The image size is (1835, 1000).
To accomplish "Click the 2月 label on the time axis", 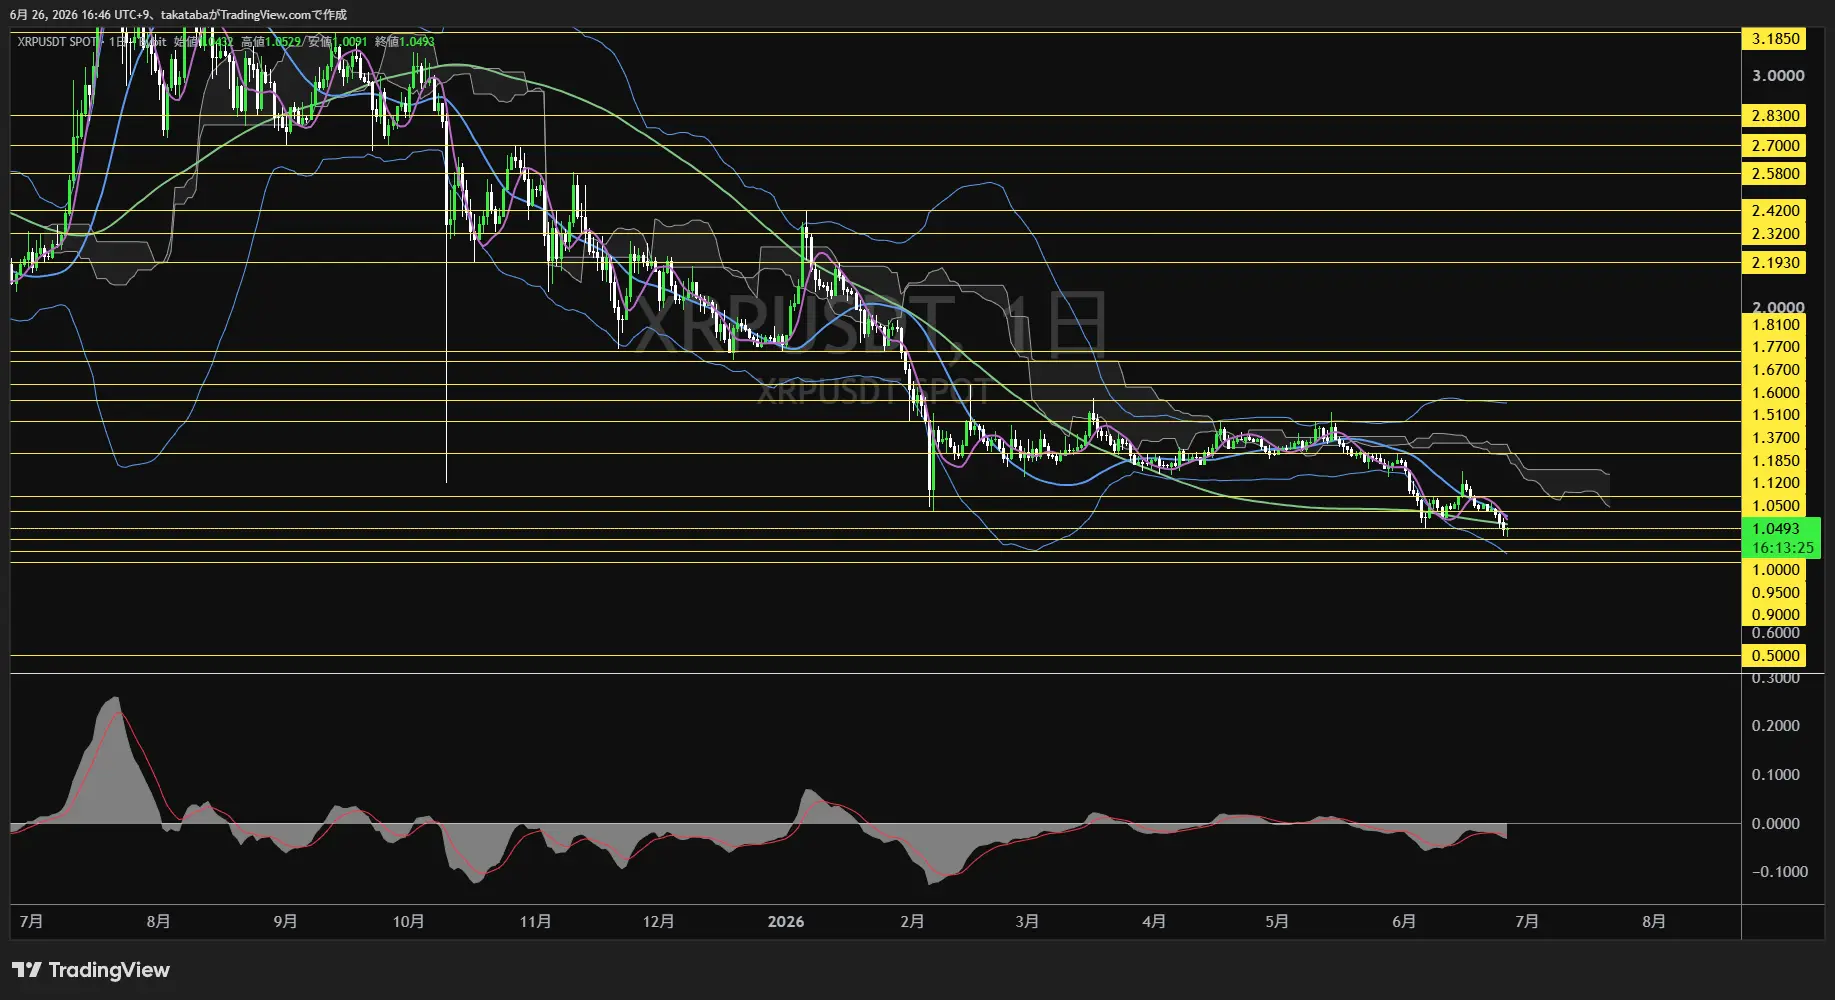I will [912, 921].
